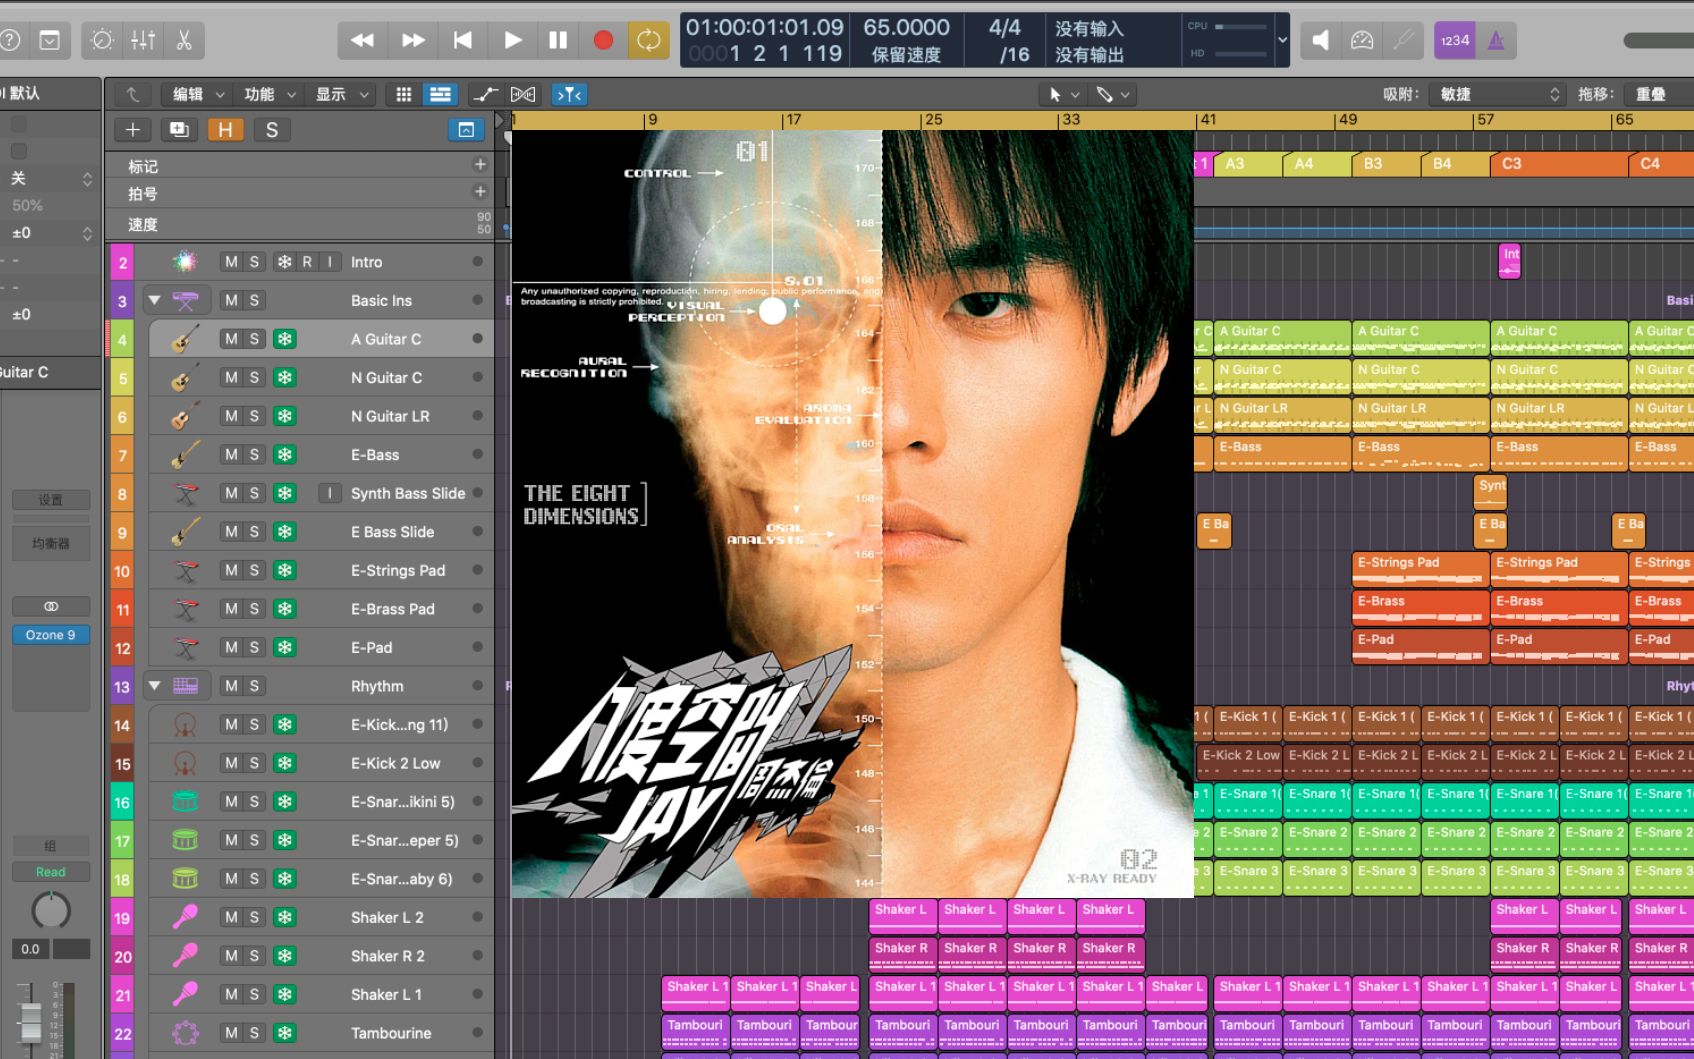Select the C3 arrangement marker
This screenshot has height=1059, width=1694.
pyautogui.click(x=1559, y=163)
